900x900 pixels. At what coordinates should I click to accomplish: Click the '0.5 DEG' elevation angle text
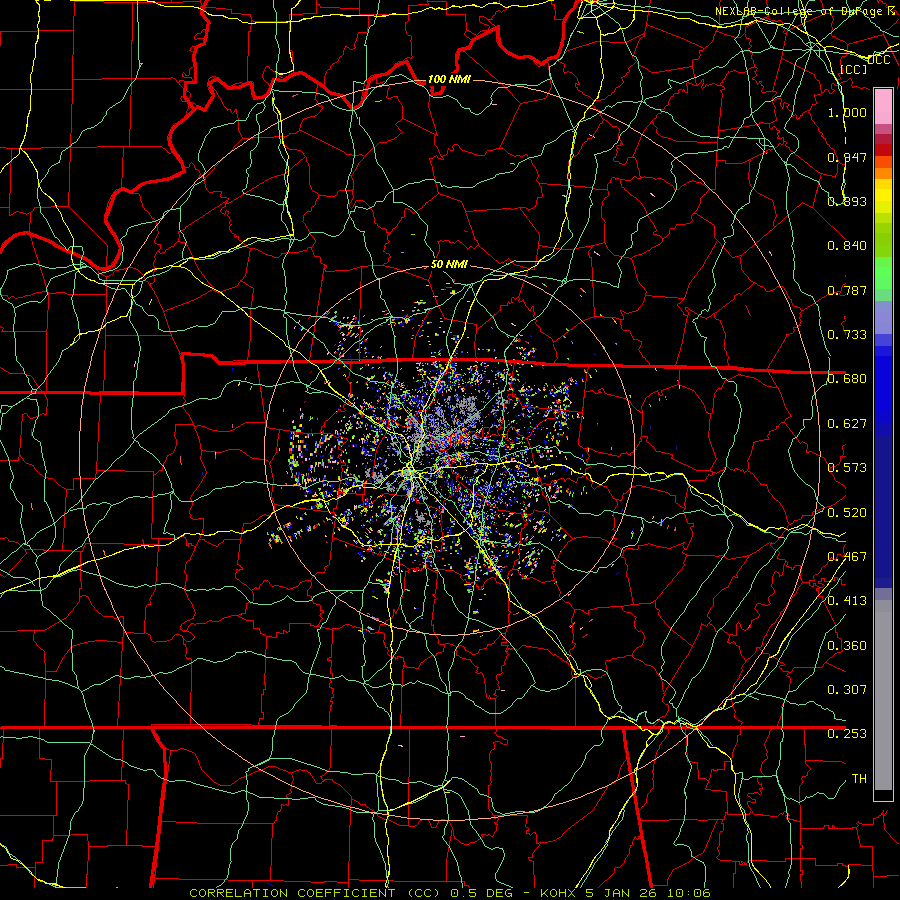point(481,893)
